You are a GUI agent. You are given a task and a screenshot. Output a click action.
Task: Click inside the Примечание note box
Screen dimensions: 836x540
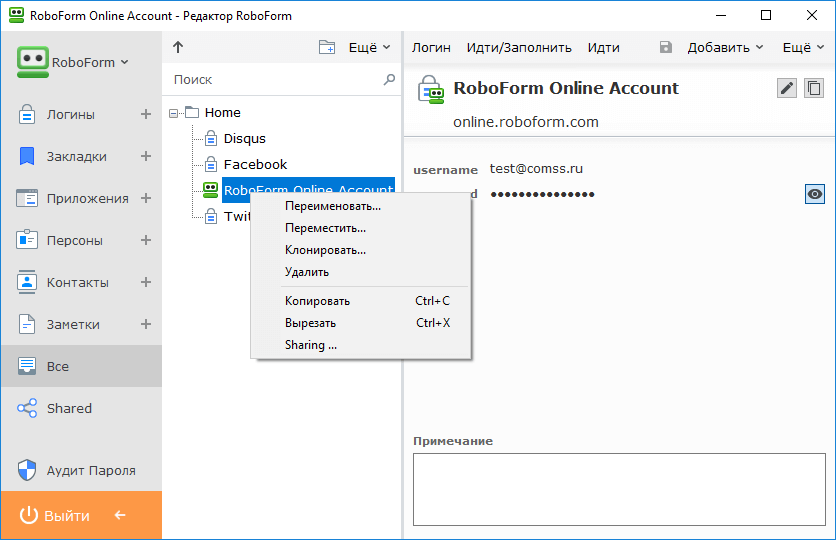[x=619, y=489]
